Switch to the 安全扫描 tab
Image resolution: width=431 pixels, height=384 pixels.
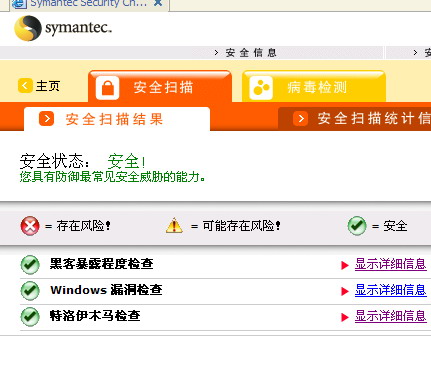pos(160,87)
